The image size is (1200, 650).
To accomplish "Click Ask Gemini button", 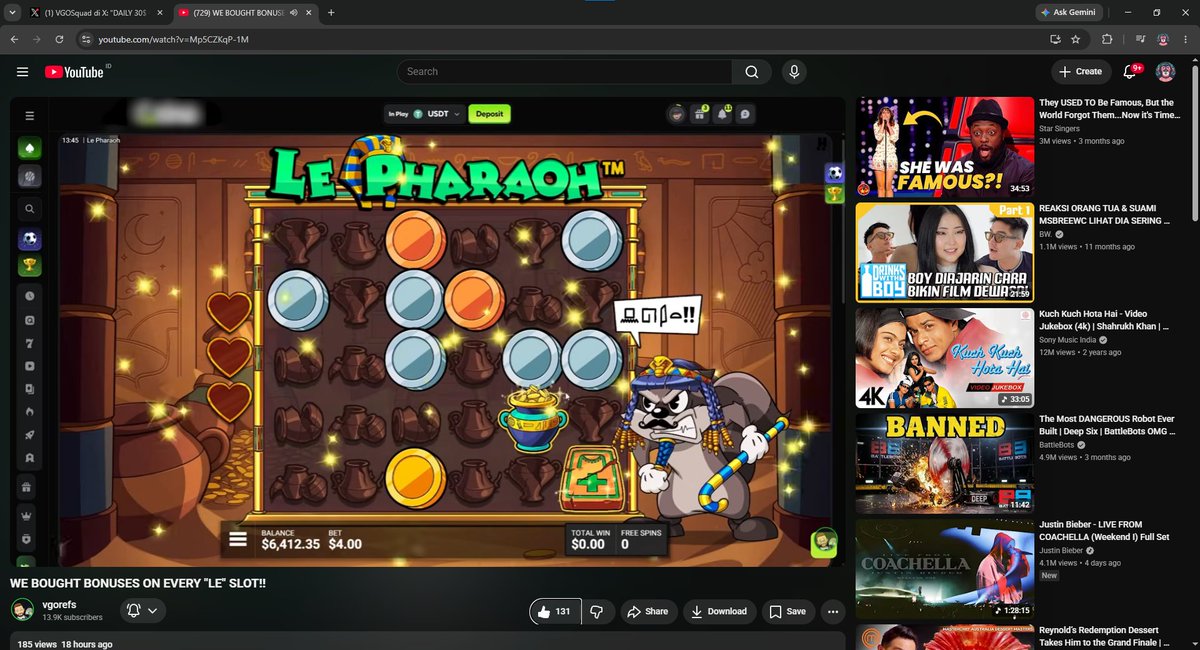I will 1067,12.
